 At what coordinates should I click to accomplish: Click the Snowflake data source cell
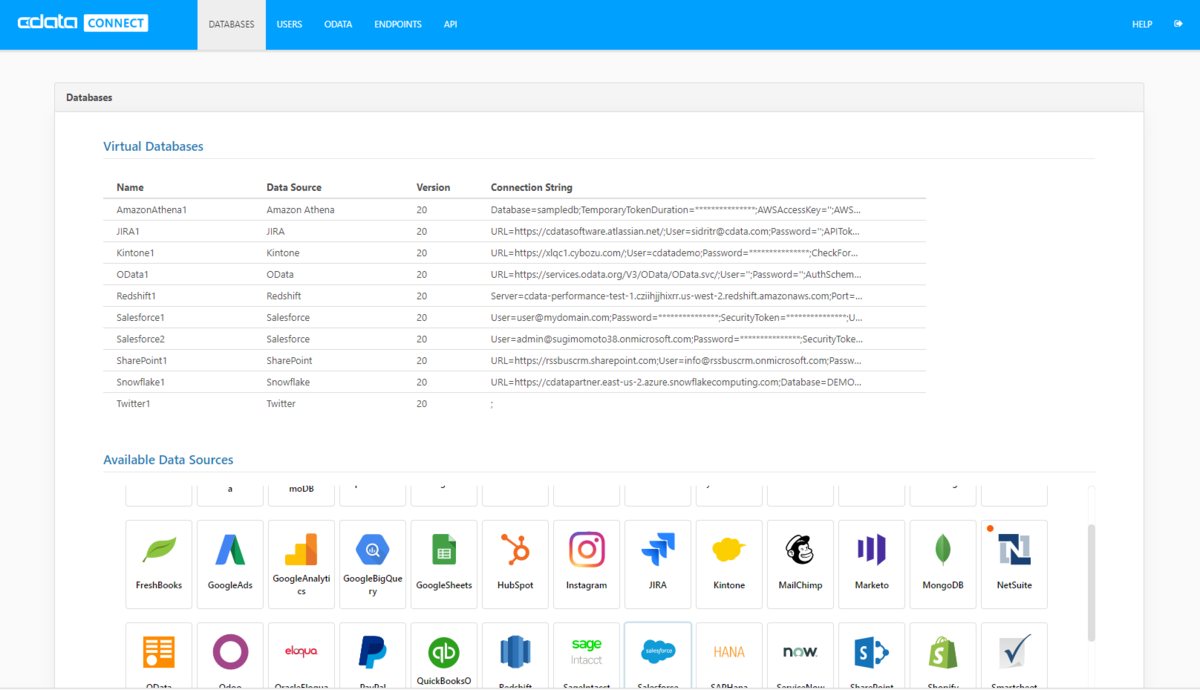click(288, 382)
